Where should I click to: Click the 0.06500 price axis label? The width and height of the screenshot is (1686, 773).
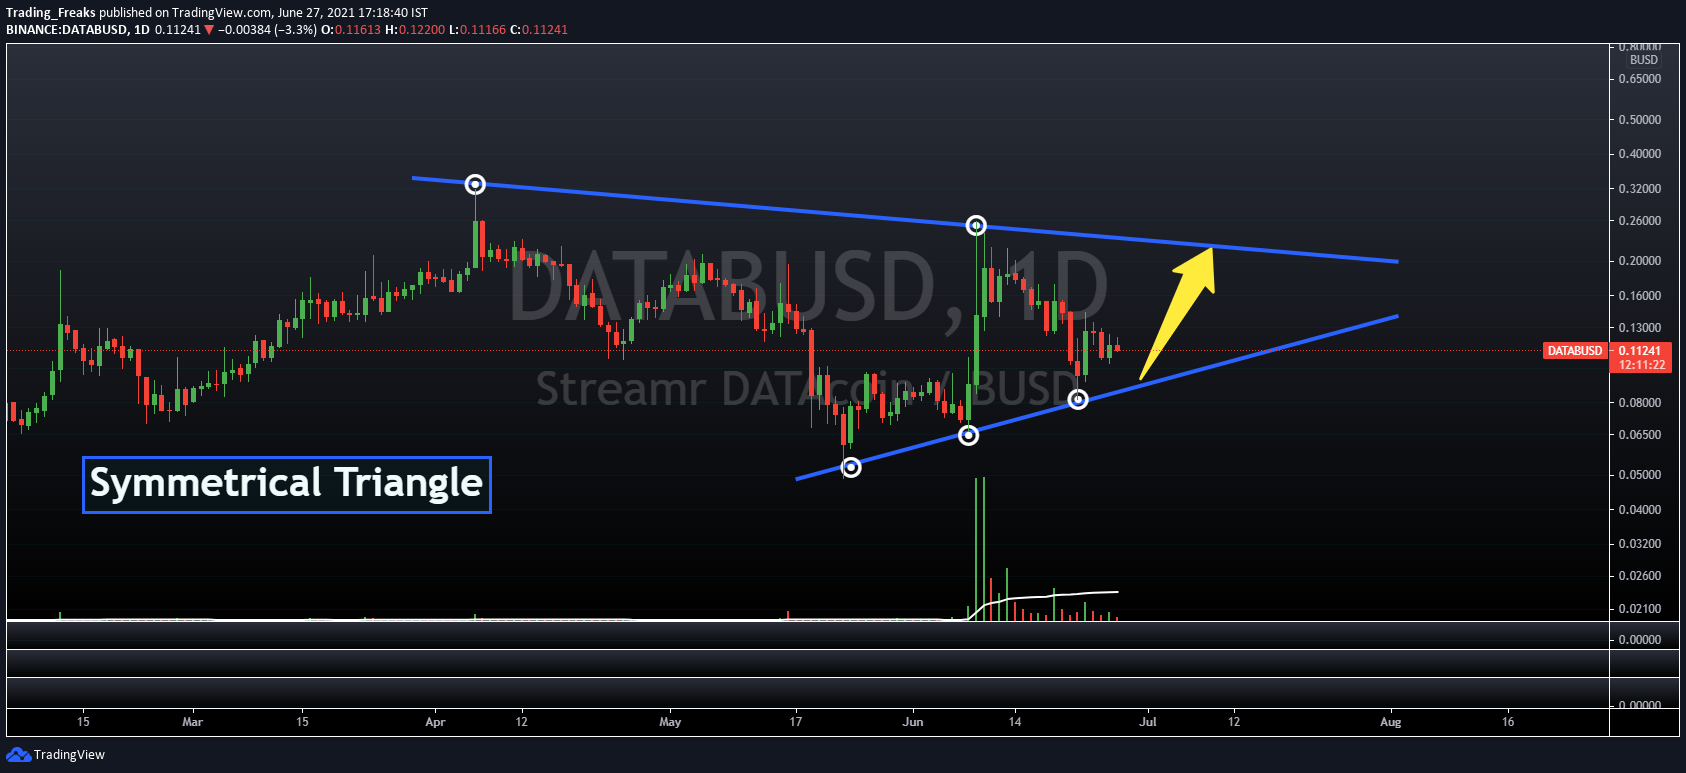1640,435
